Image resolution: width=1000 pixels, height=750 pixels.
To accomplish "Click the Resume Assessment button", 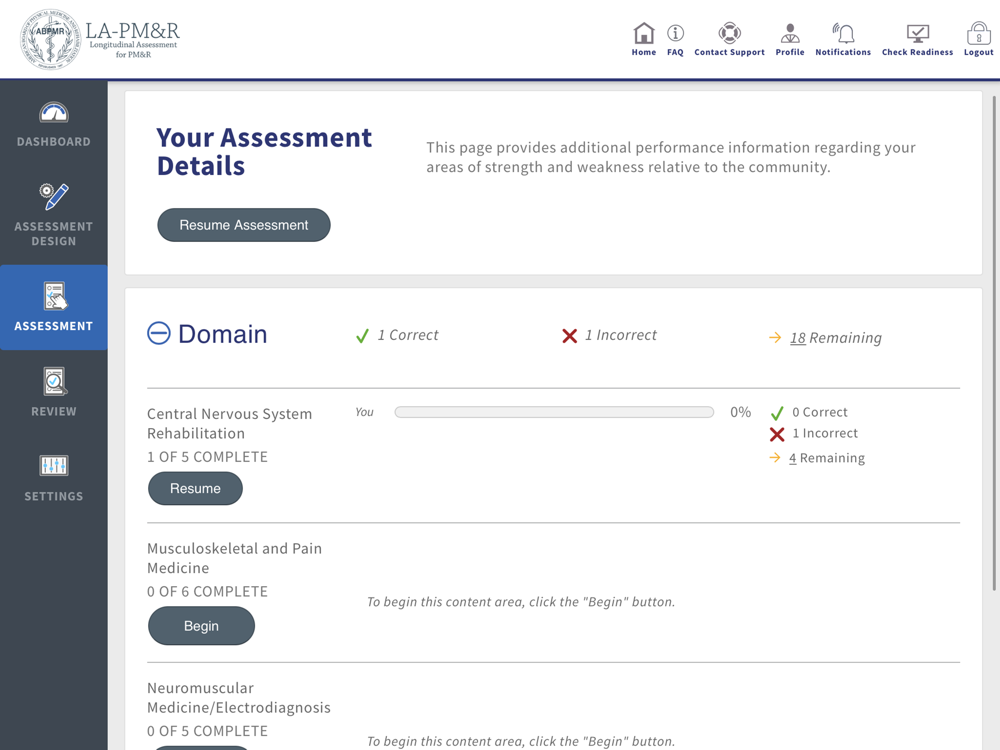I will tap(244, 225).
